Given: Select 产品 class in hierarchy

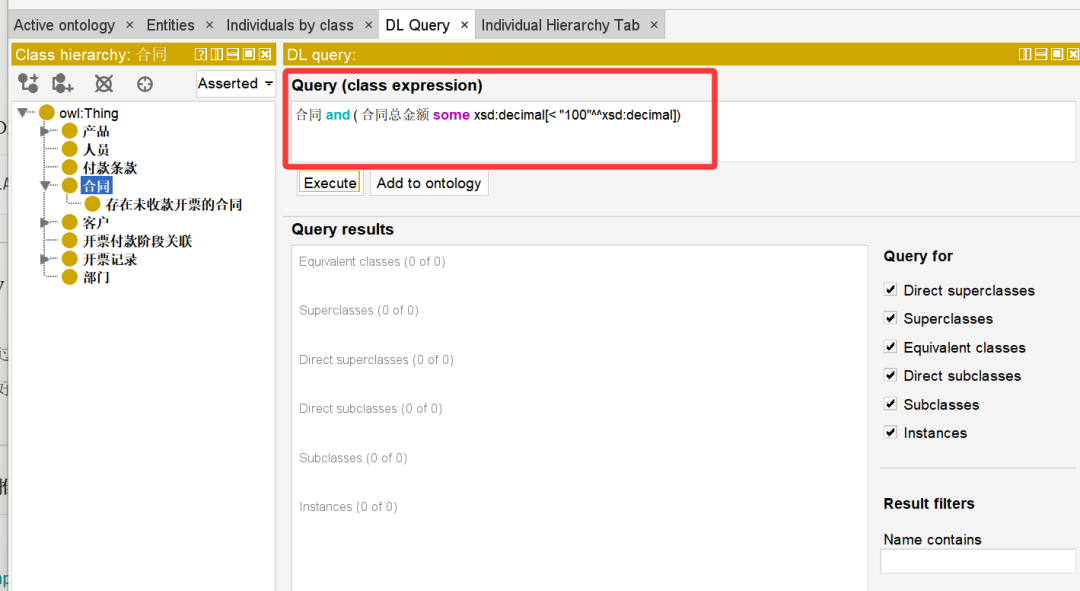Looking at the screenshot, I should coord(96,131).
